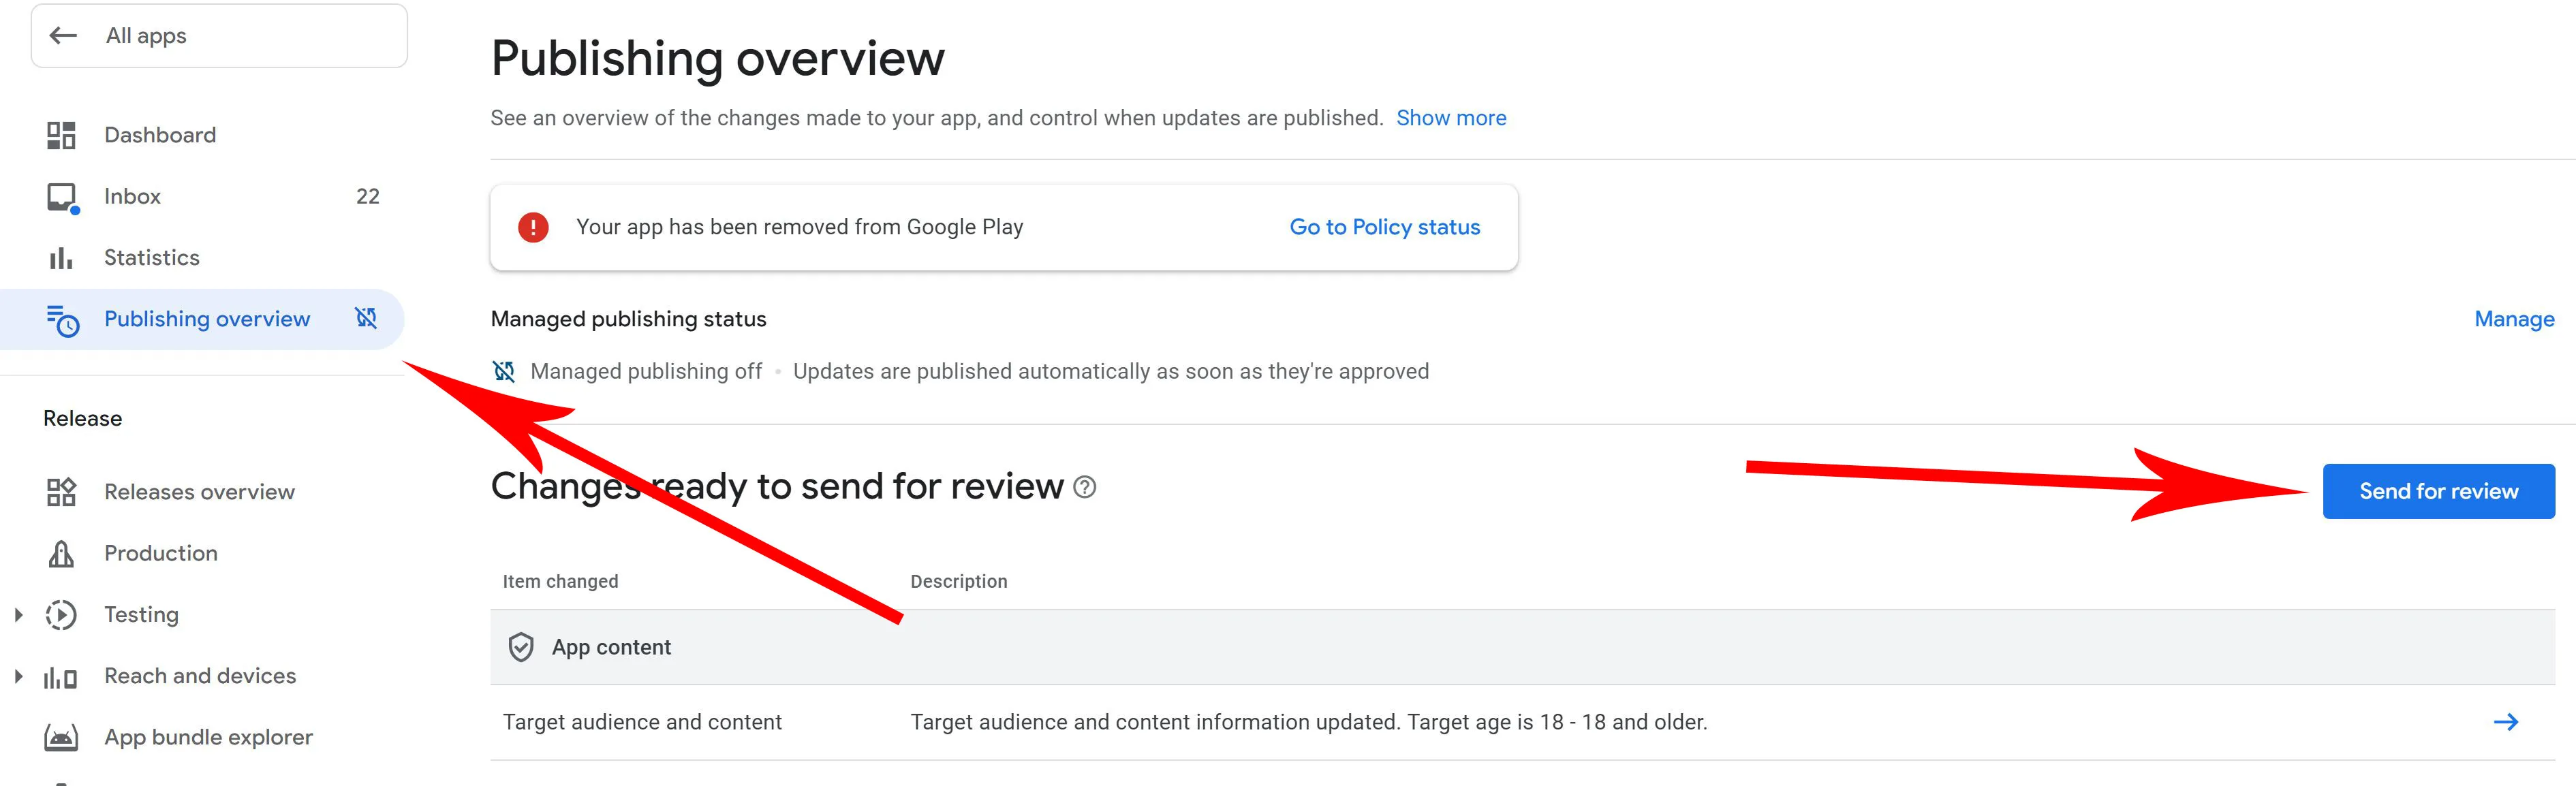Click managed publishing off icon in sidebar
2576x786 pixels.
366,319
